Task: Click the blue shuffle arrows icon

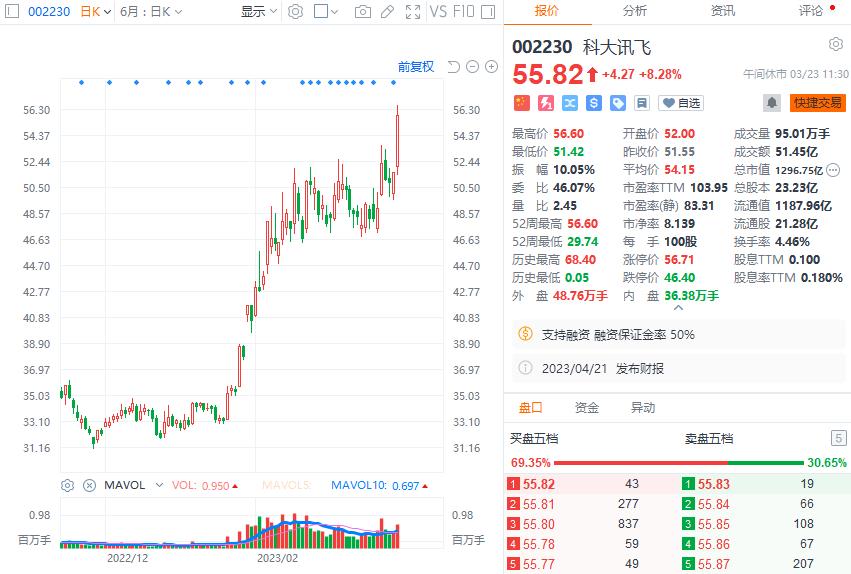Action: click(x=569, y=103)
